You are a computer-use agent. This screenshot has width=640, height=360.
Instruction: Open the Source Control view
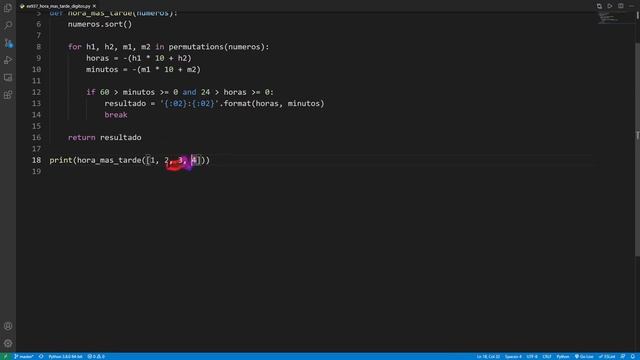[8, 43]
